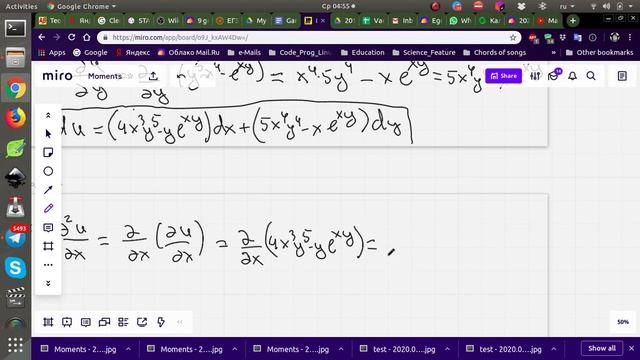640x360 pixels.
Task: Go to Chrome home page
Action: 87,37
